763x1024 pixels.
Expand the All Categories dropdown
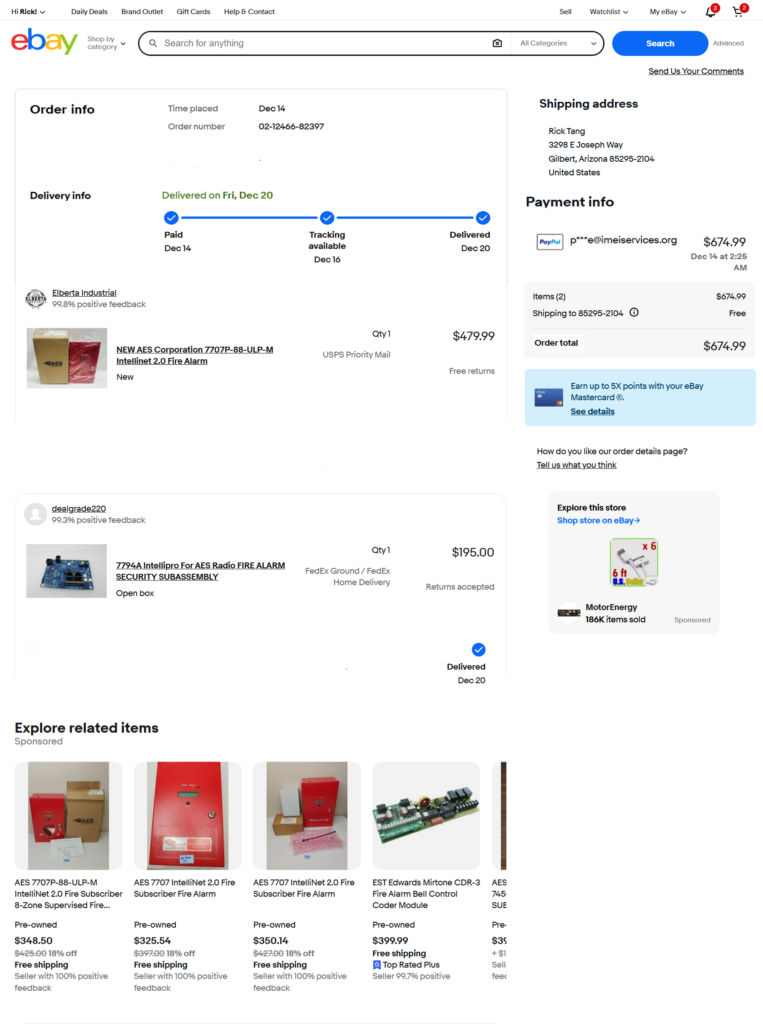[x=558, y=43]
